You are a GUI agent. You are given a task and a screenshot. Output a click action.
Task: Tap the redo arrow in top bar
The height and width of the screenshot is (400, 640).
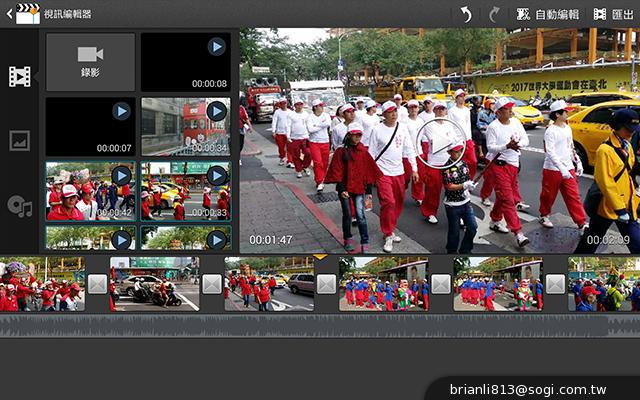(x=493, y=14)
